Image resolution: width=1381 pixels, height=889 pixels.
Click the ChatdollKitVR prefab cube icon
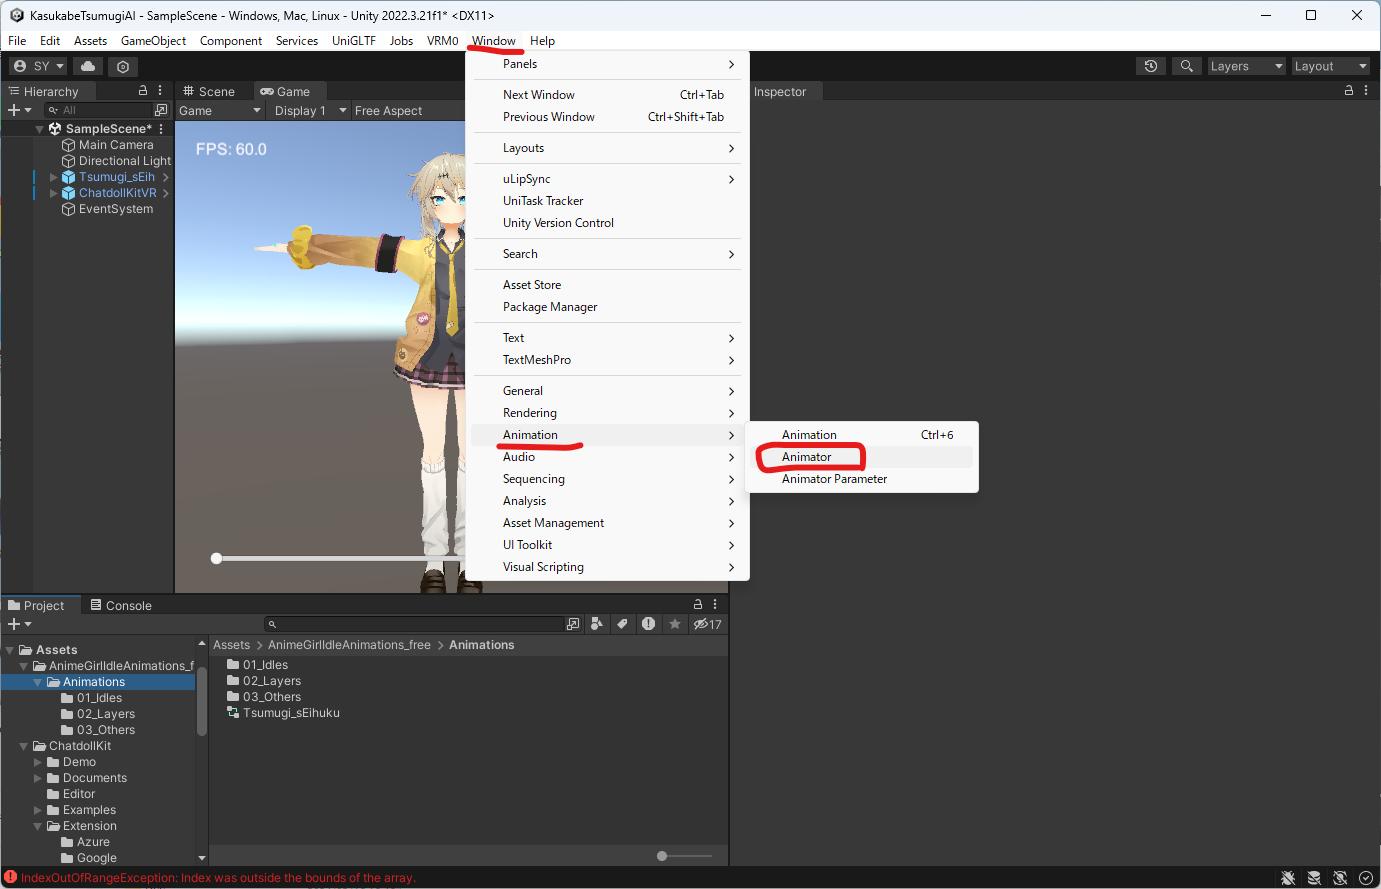69,193
